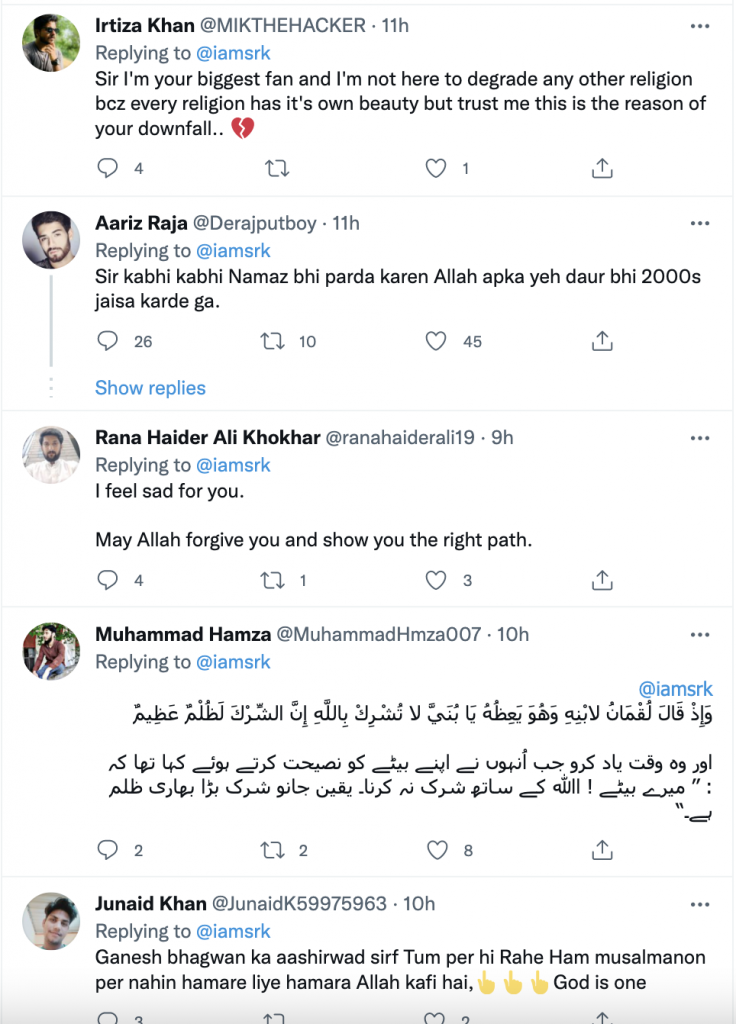Open @iamsrk link in Irtiza Khan's reply

point(233,52)
